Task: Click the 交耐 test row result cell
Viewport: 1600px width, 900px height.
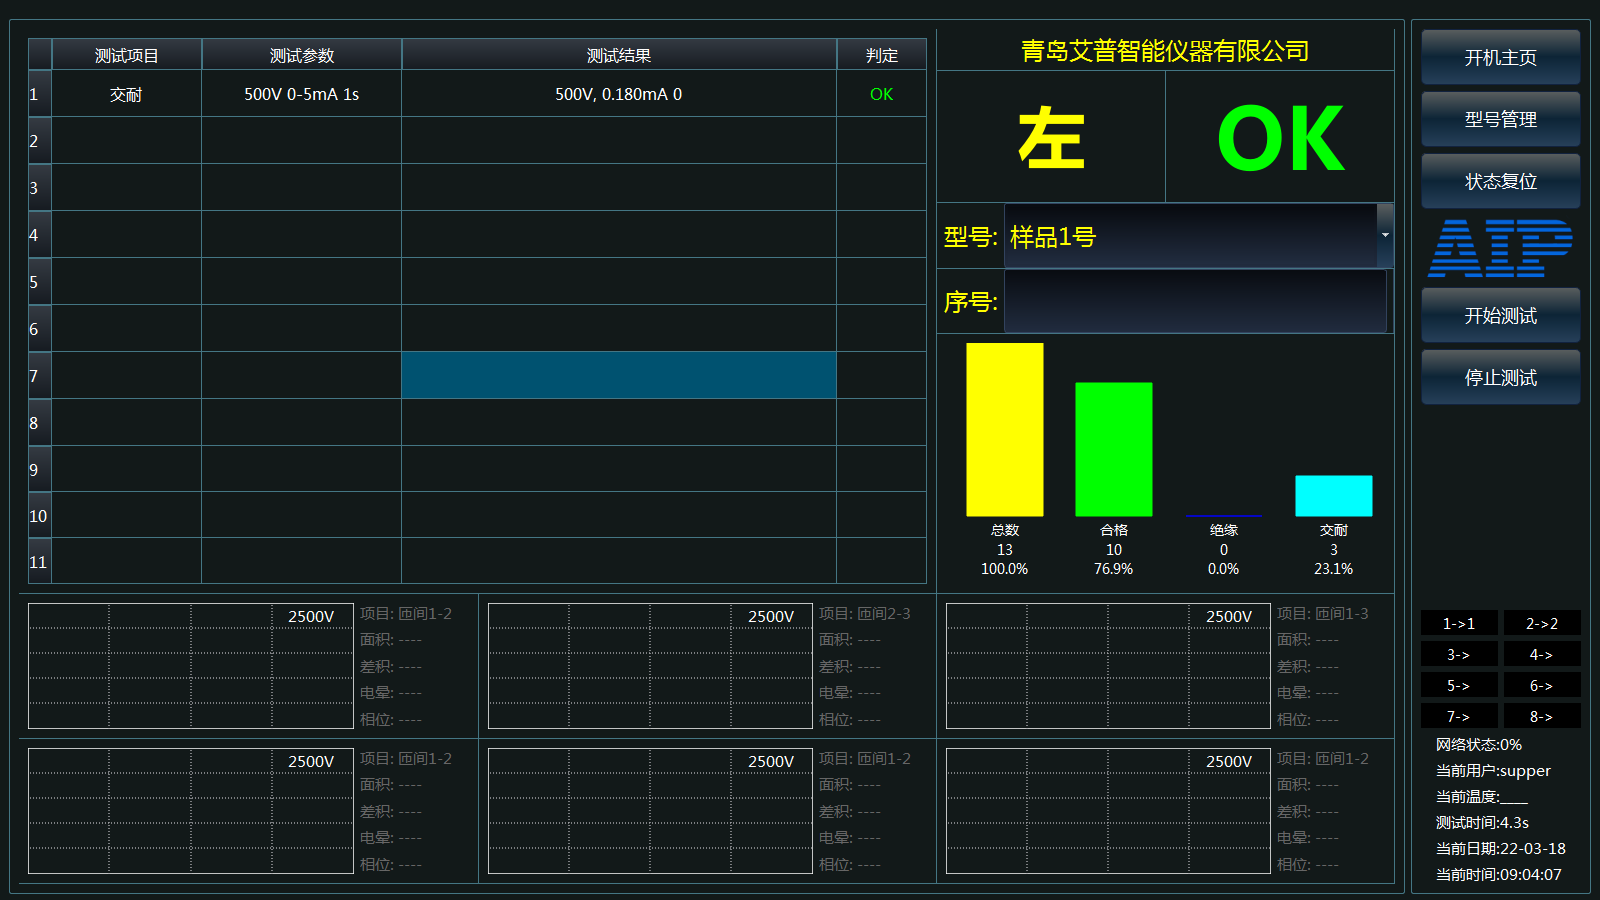Action: (619, 94)
